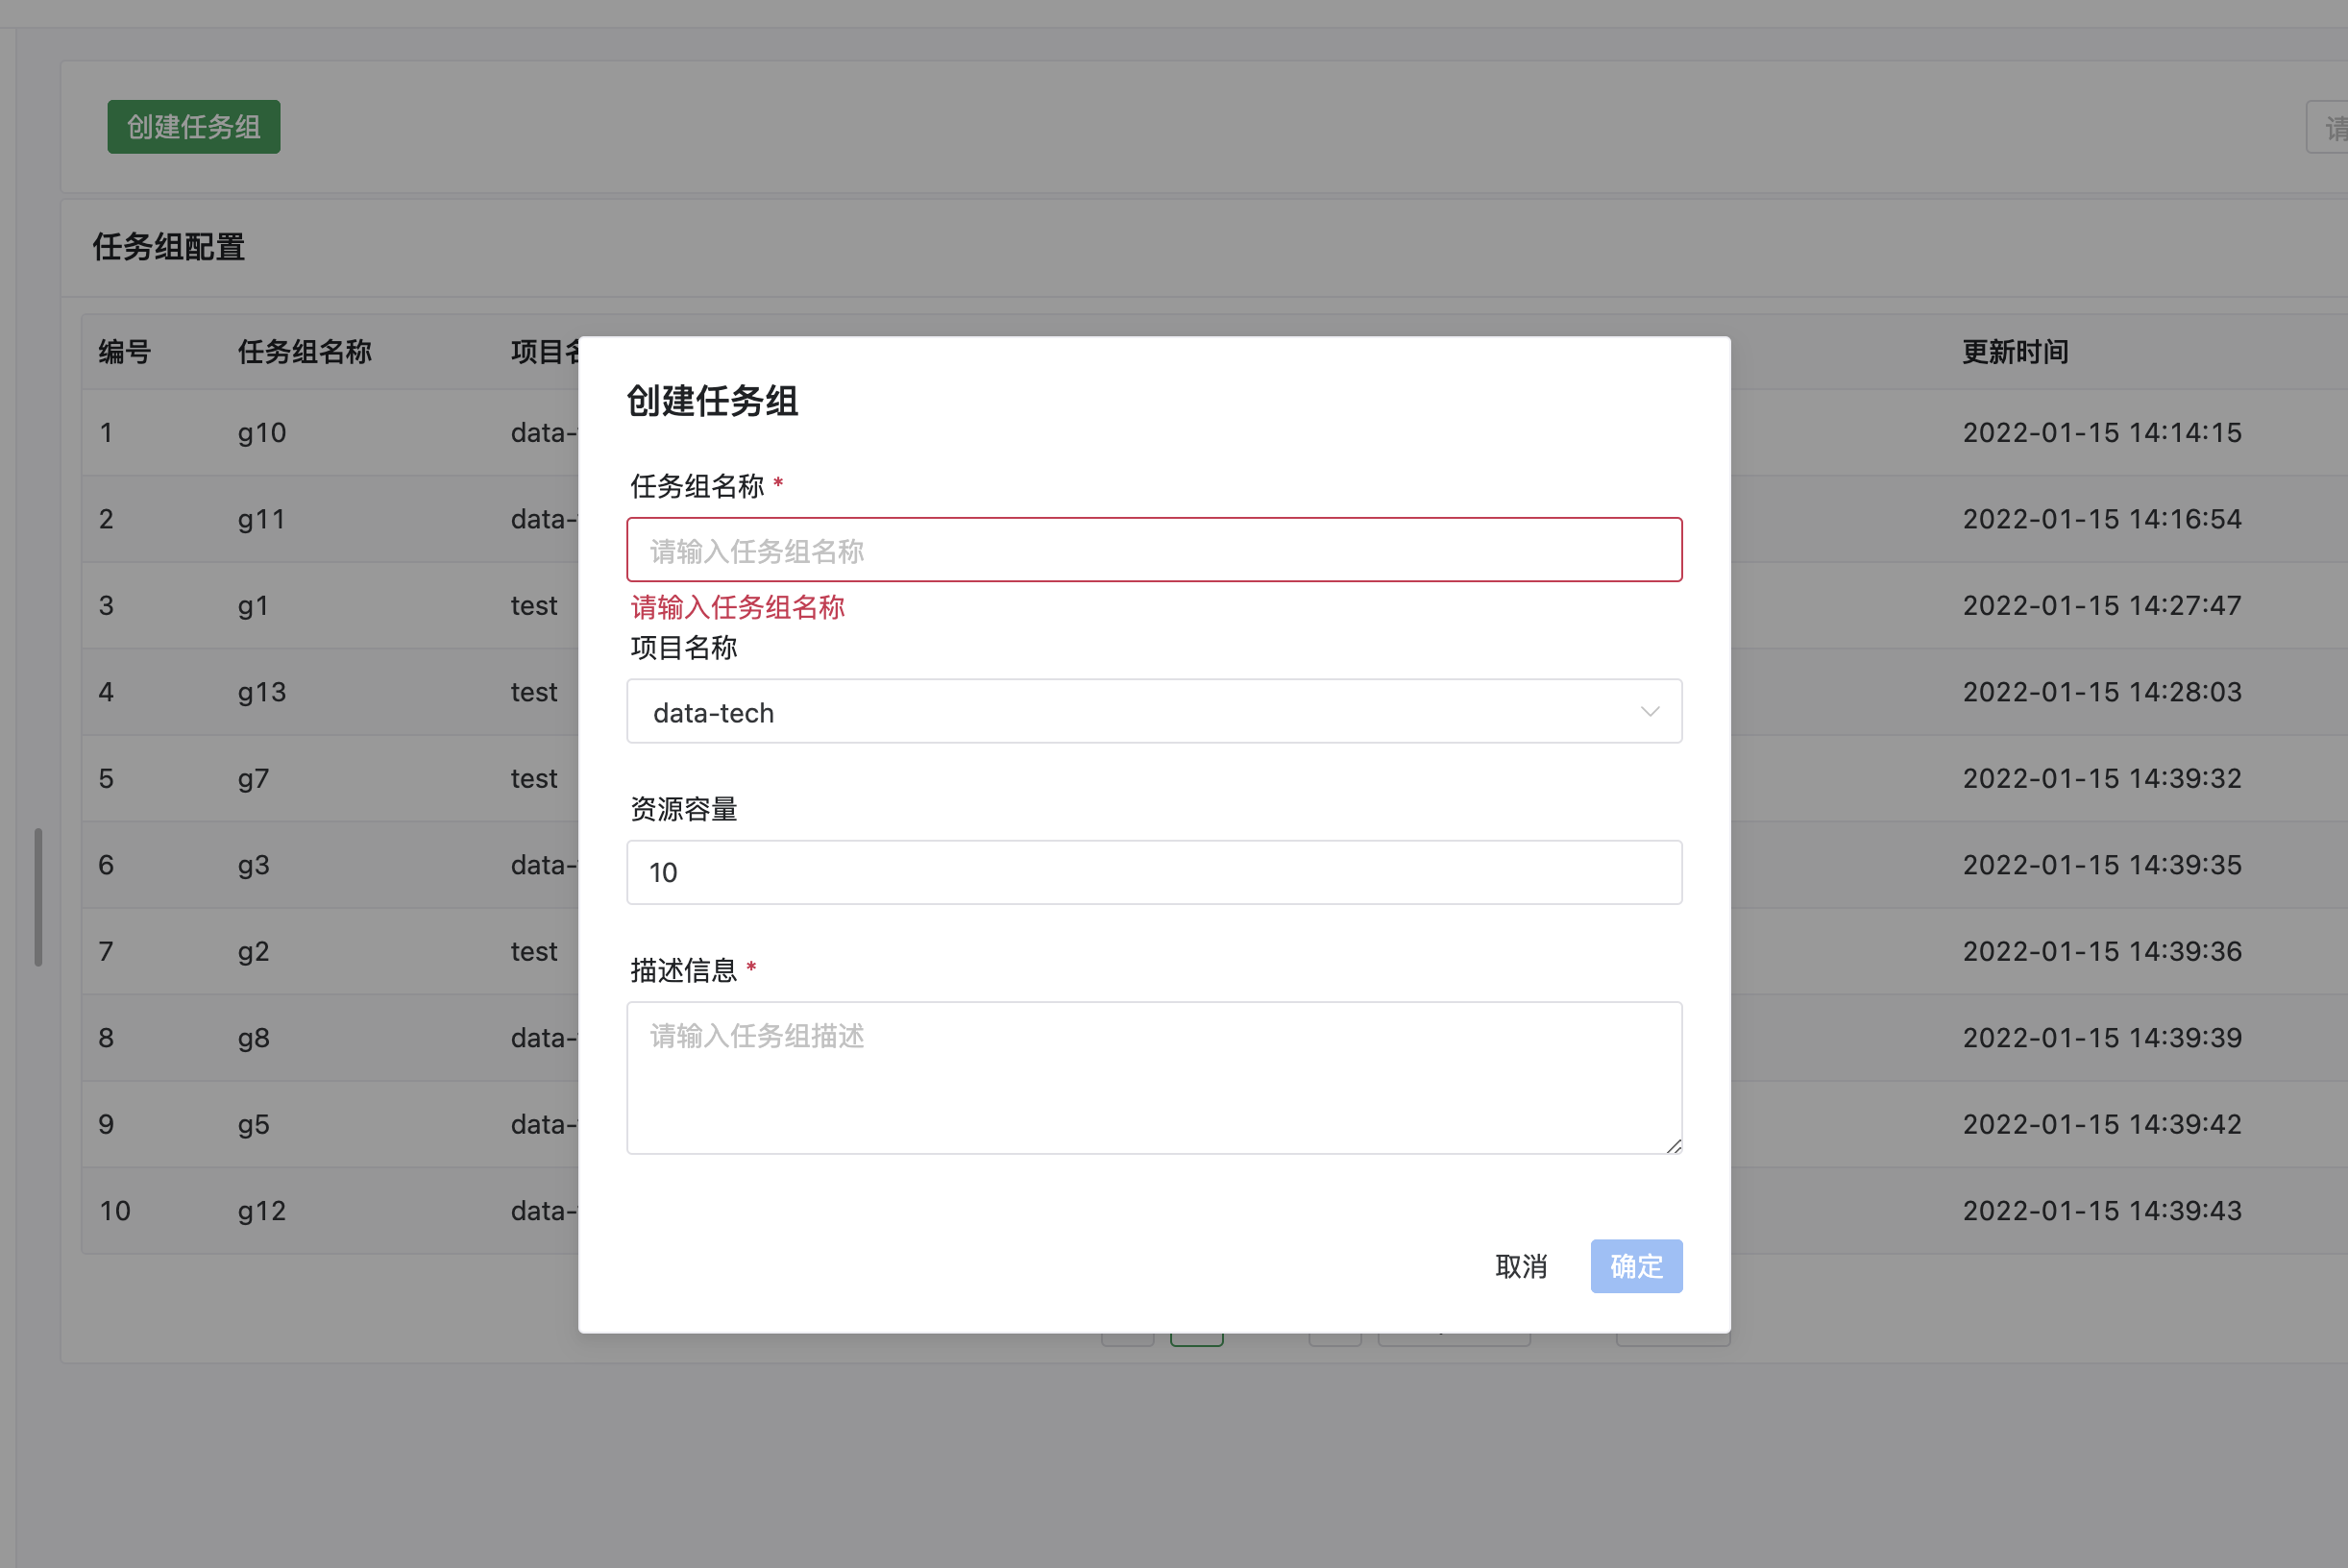Grab the textarea resize handle corner
This screenshot has height=1568, width=2348.
pos(1673,1146)
